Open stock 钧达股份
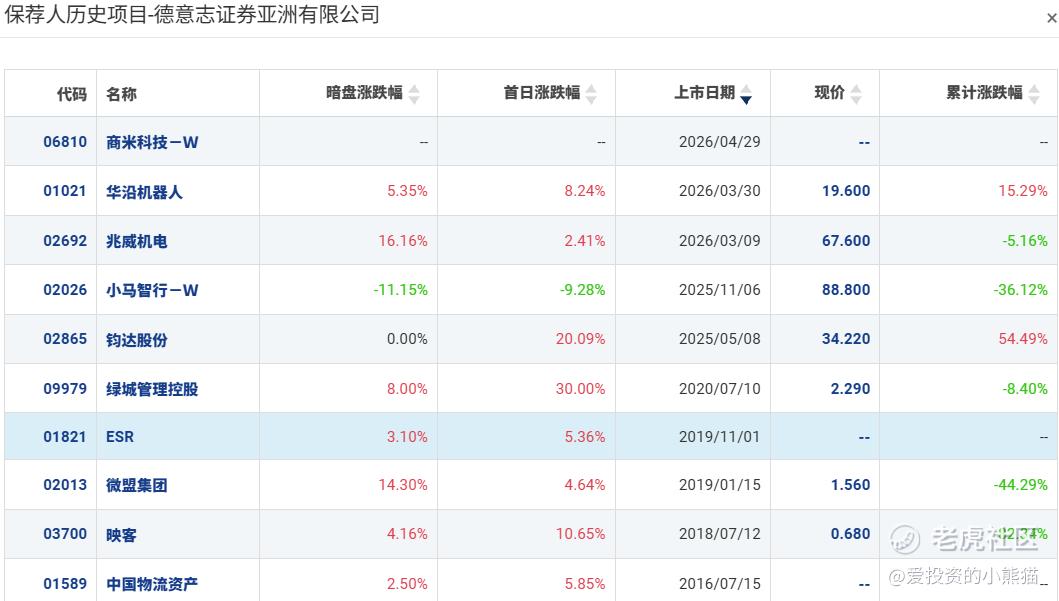1059x601 pixels. tap(136, 340)
